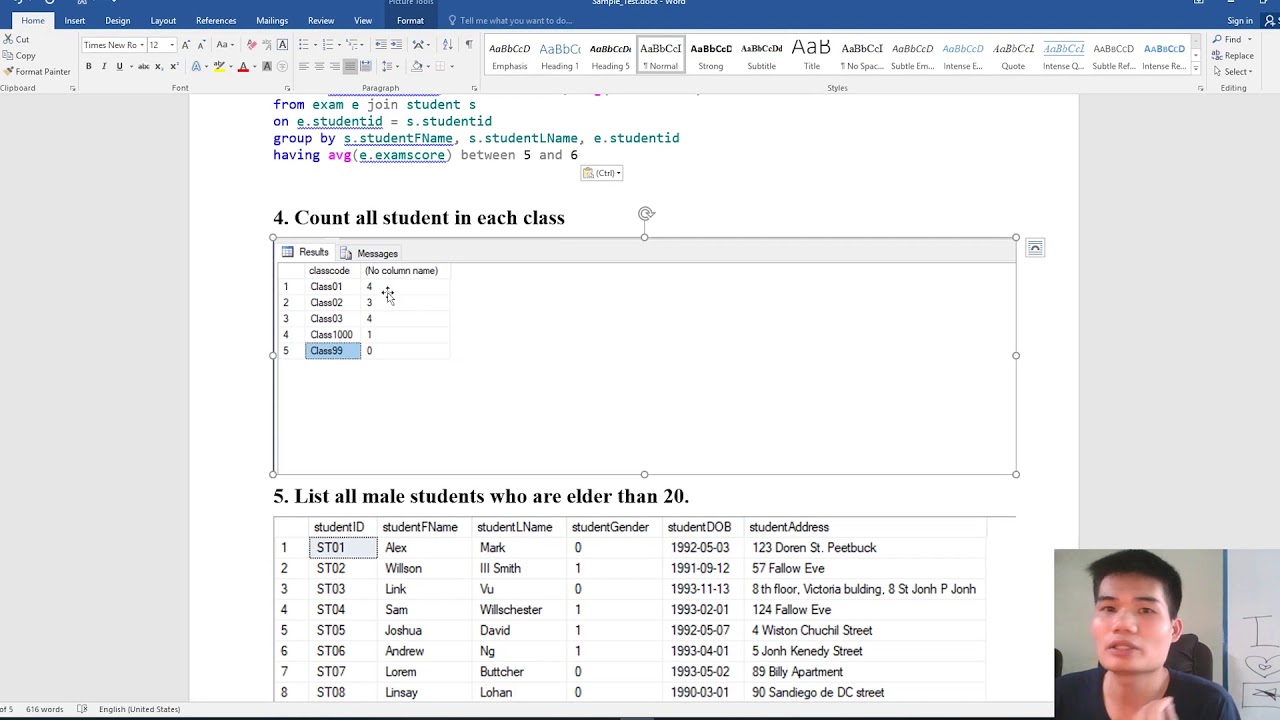Screen dimensions: 1280x720
Task: Click the Enclose Characters icon
Action: tap(282, 66)
